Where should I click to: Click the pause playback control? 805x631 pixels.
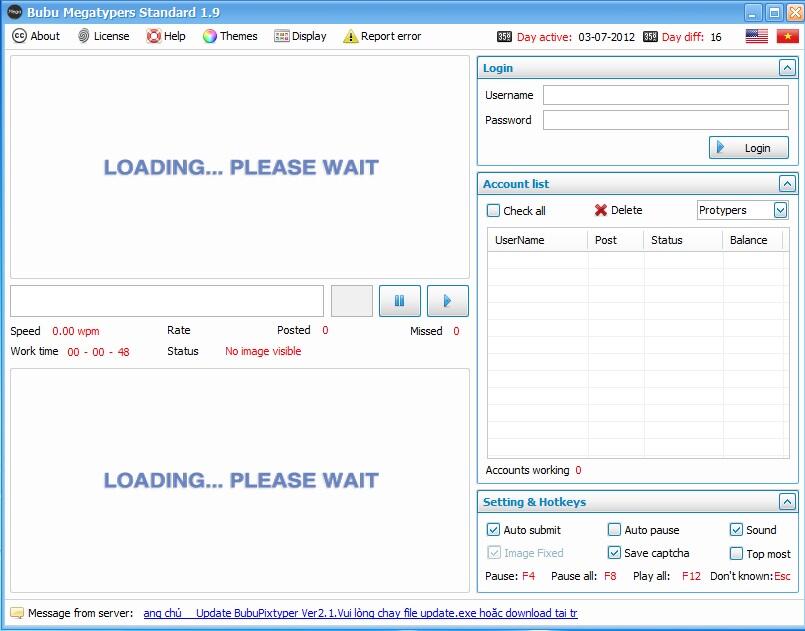(x=399, y=300)
